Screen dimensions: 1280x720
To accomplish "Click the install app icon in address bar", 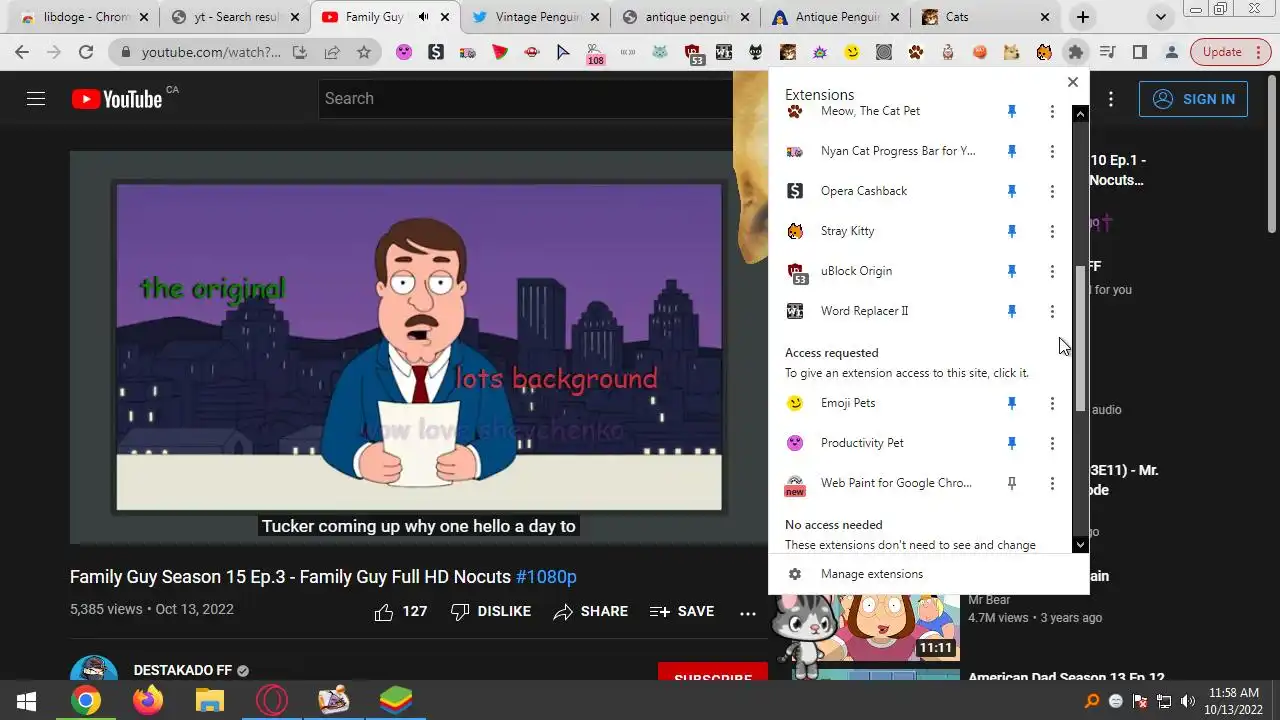I will coord(300,52).
